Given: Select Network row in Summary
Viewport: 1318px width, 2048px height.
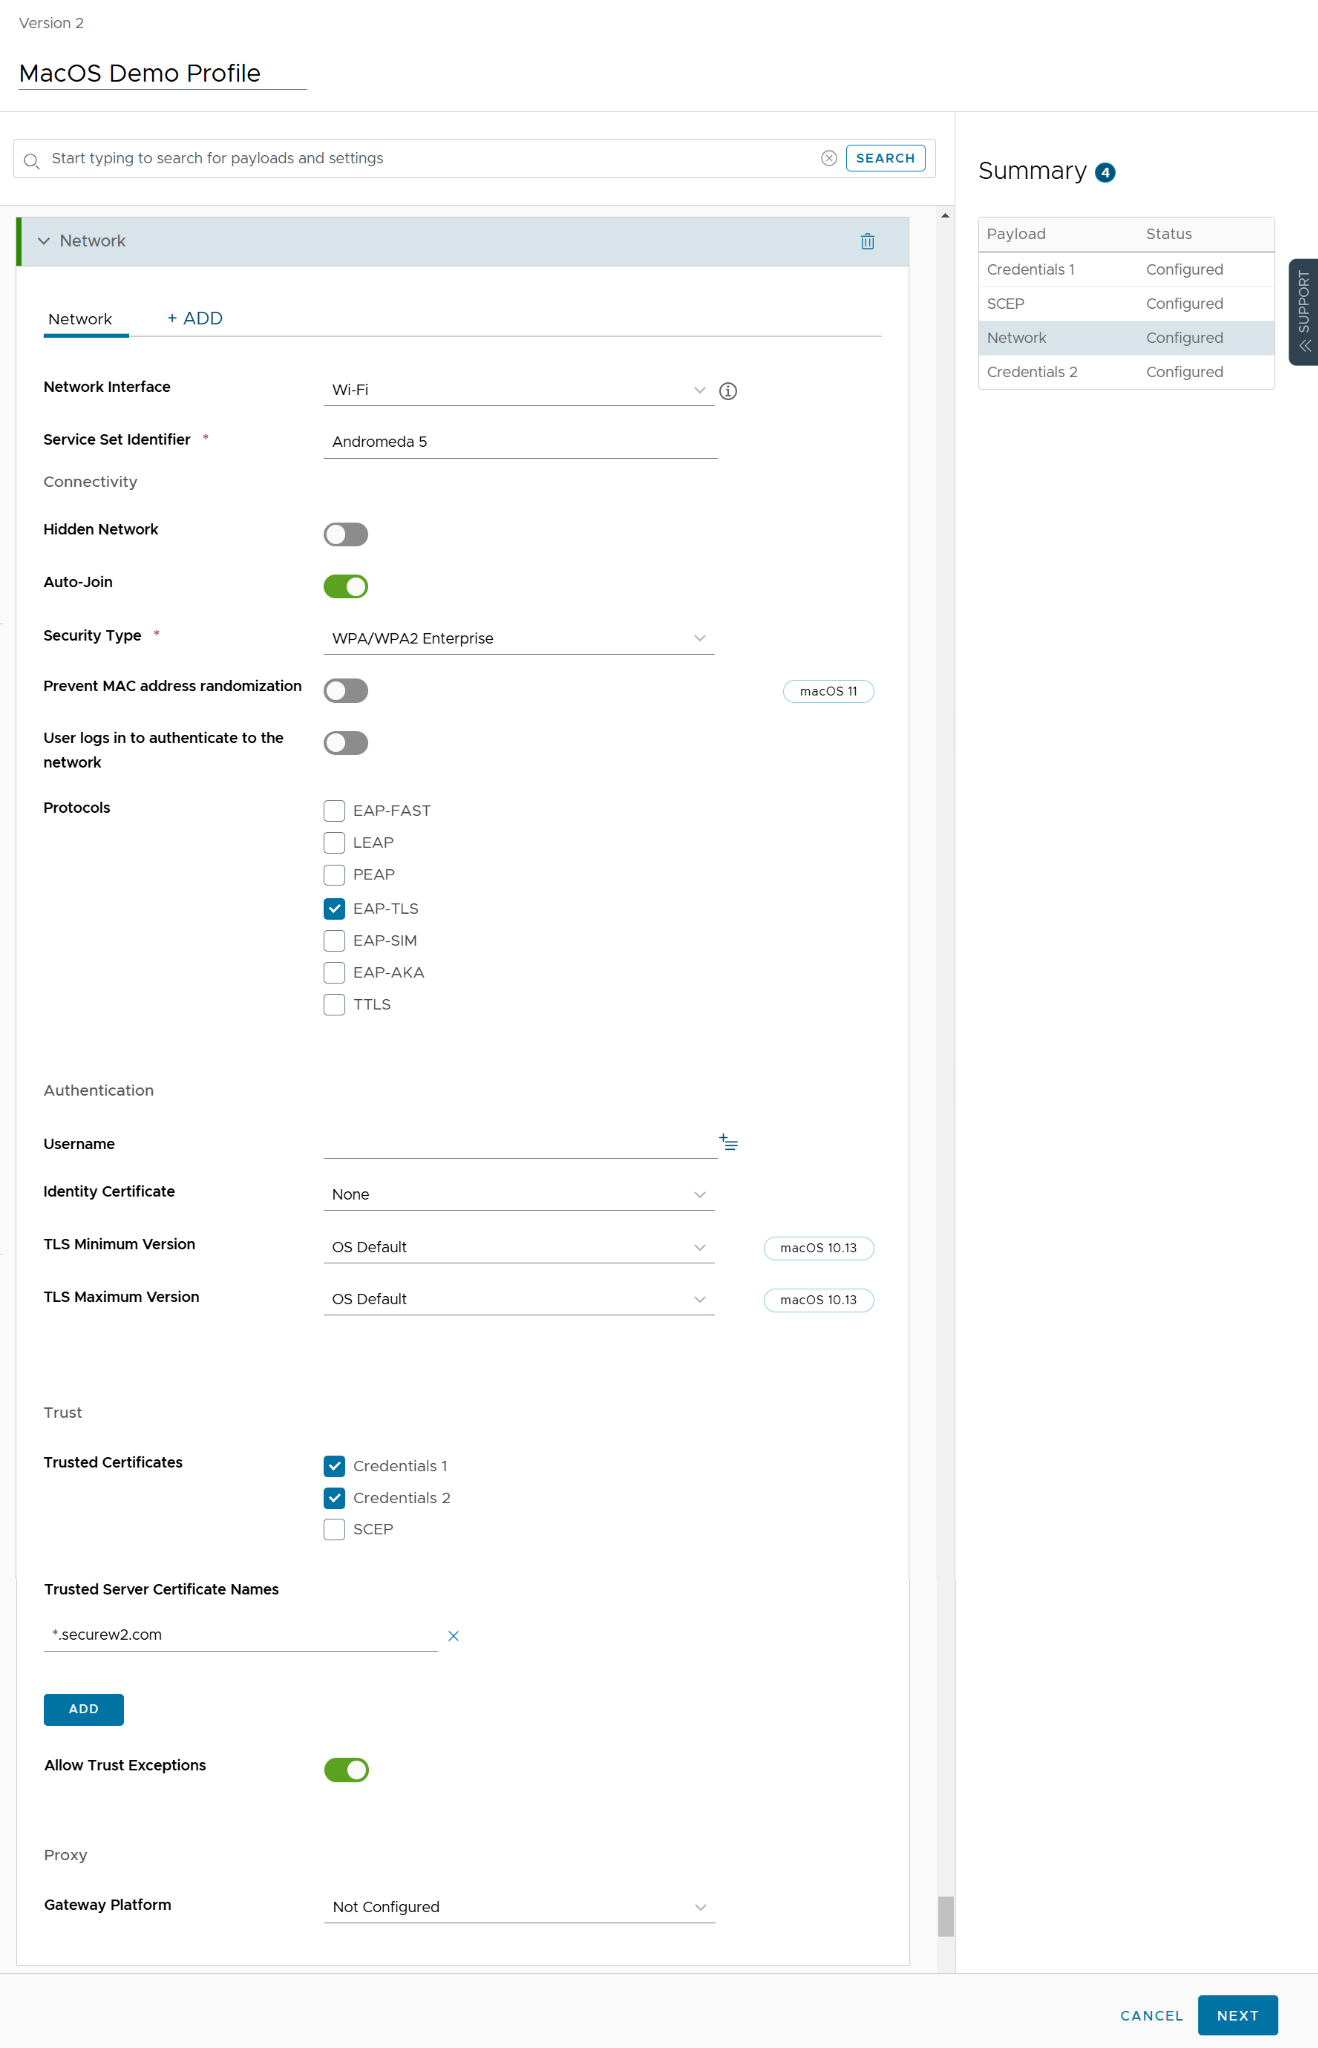Looking at the screenshot, I should pyautogui.click(x=1126, y=338).
